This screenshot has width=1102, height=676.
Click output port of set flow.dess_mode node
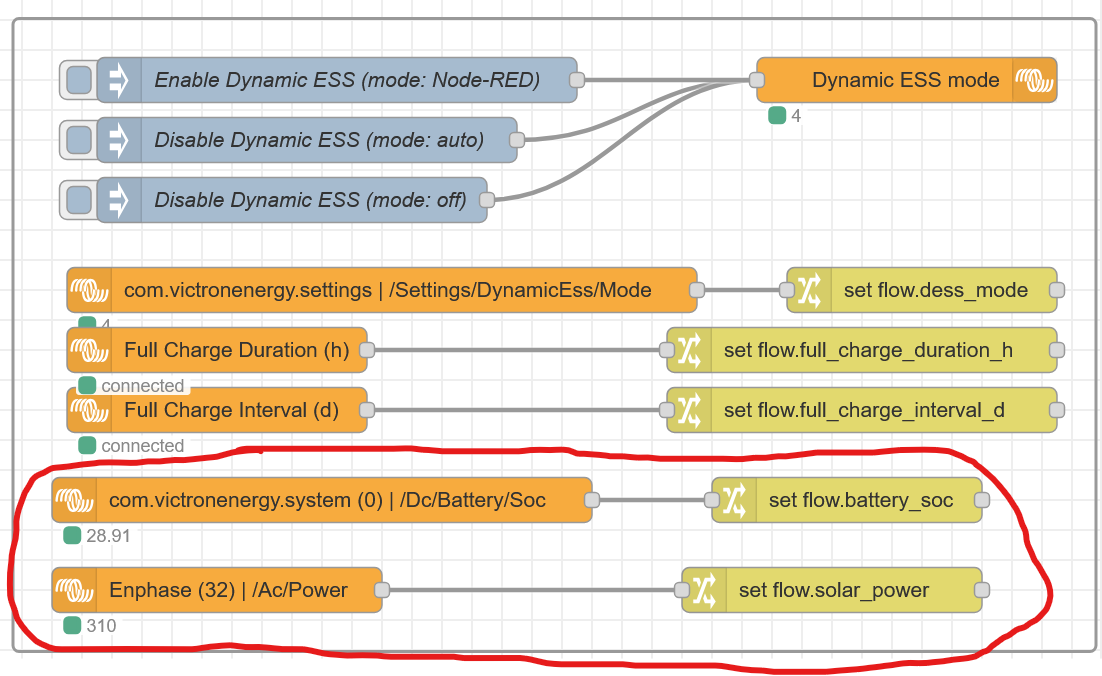coord(1056,290)
